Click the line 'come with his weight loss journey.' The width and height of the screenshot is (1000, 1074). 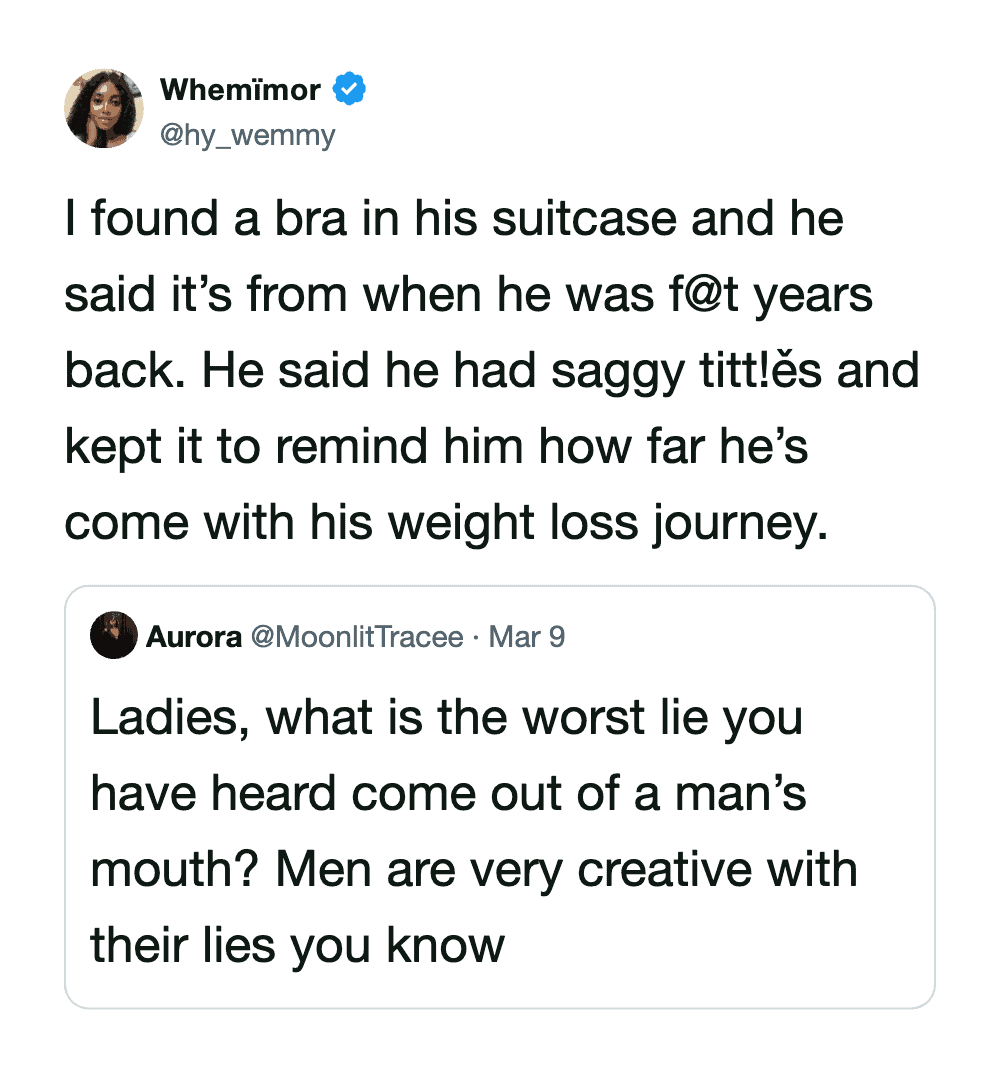(447, 523)
